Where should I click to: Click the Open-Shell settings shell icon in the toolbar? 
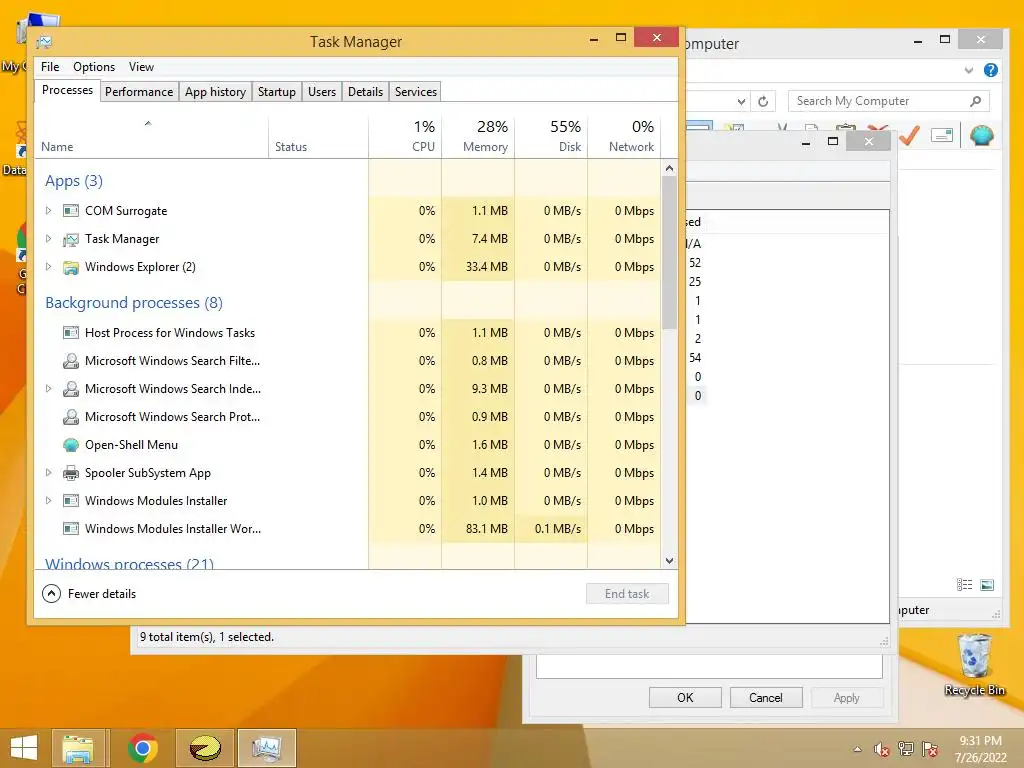(x=982, y=135)
